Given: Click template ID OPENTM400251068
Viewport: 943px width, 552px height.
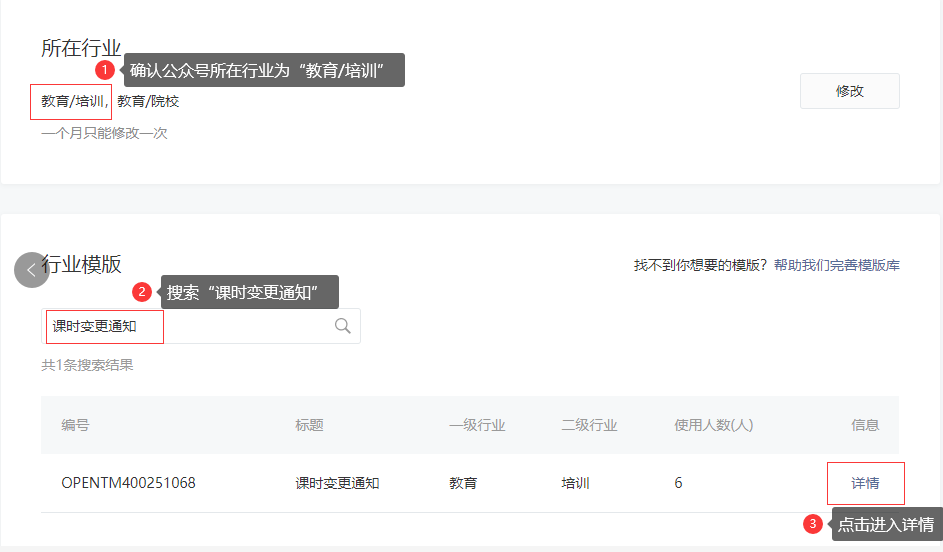Looking at the screenshot, I should 128,483.
